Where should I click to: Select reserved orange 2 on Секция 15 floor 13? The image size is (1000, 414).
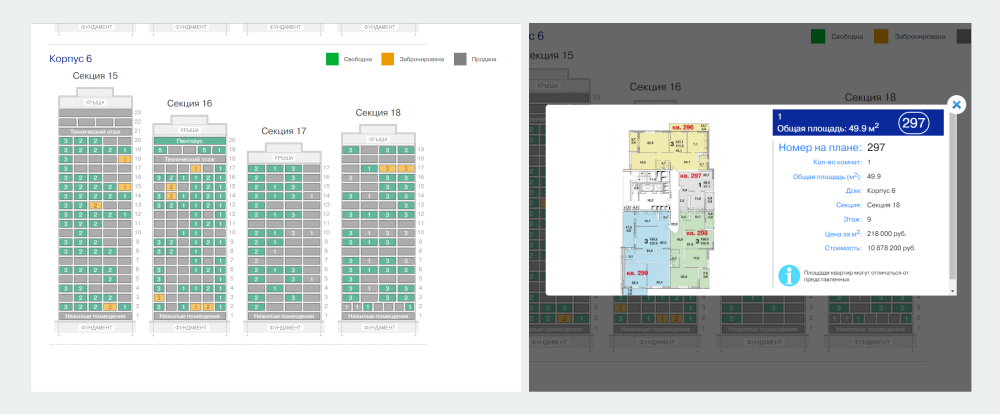pos(95,205)
